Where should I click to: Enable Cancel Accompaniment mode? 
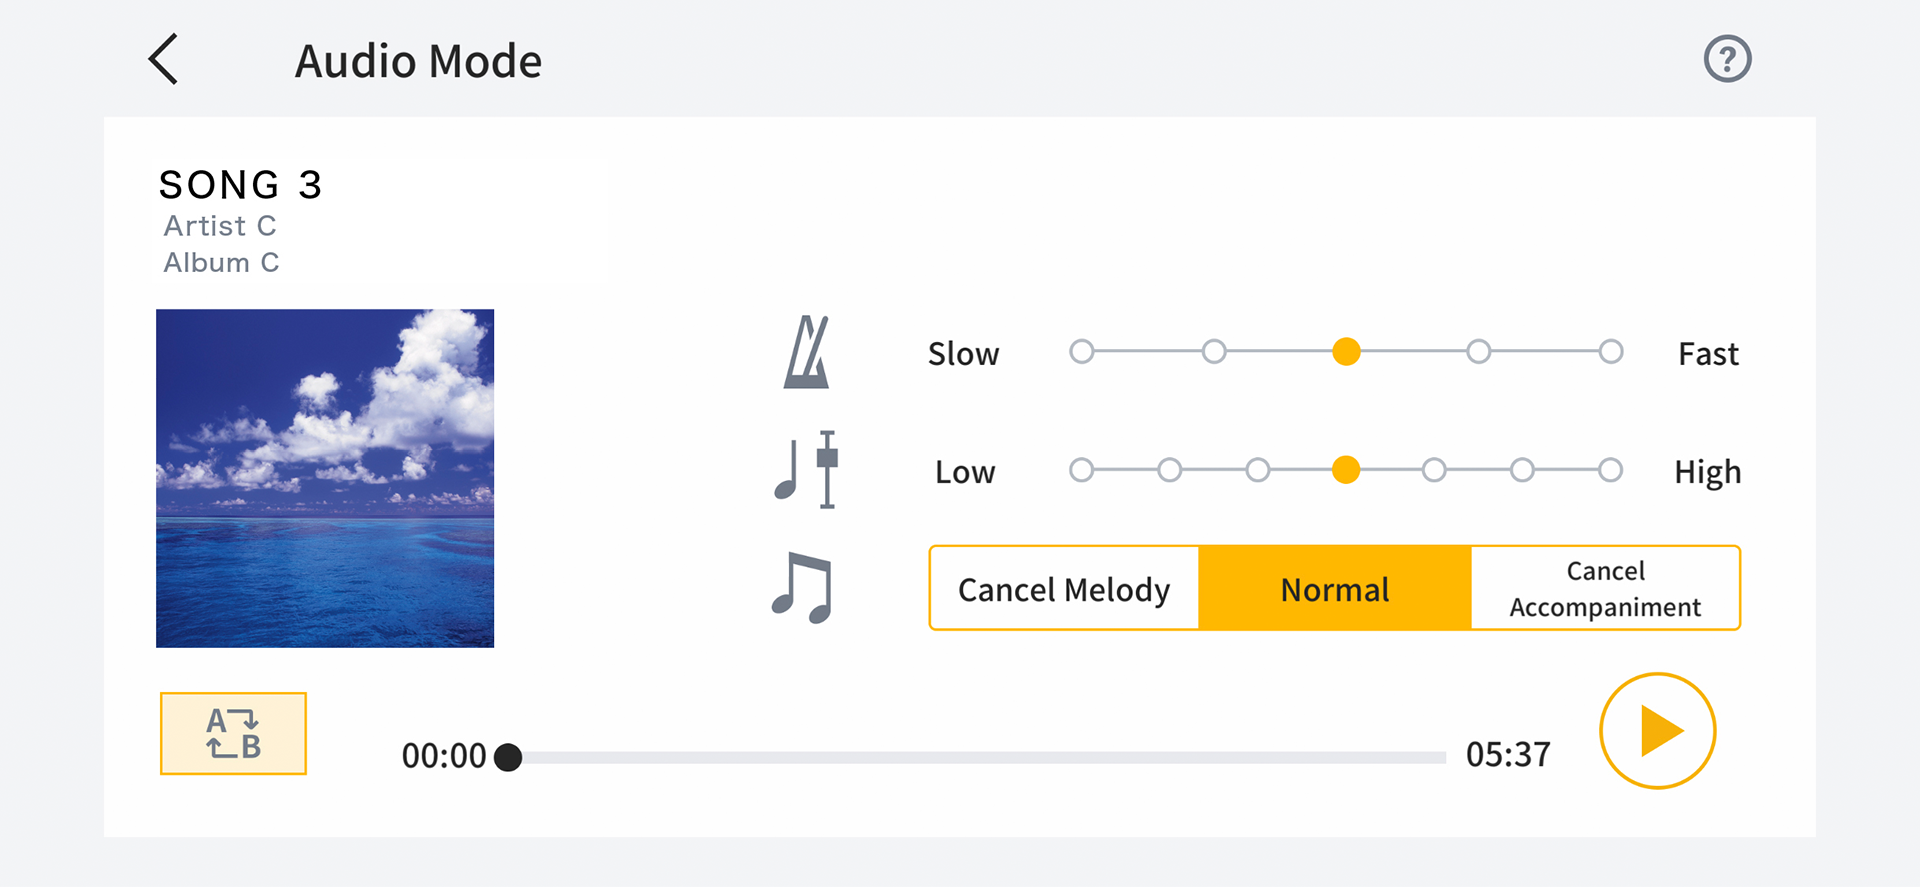coord(1604,588)
